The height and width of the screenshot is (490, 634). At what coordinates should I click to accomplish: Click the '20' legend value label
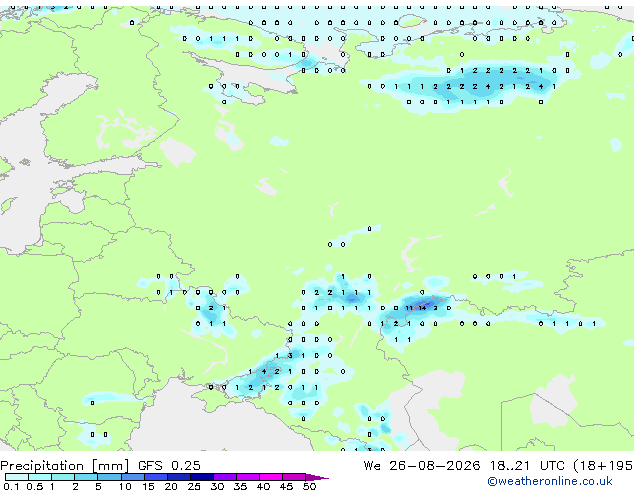[x=171, y=486]
